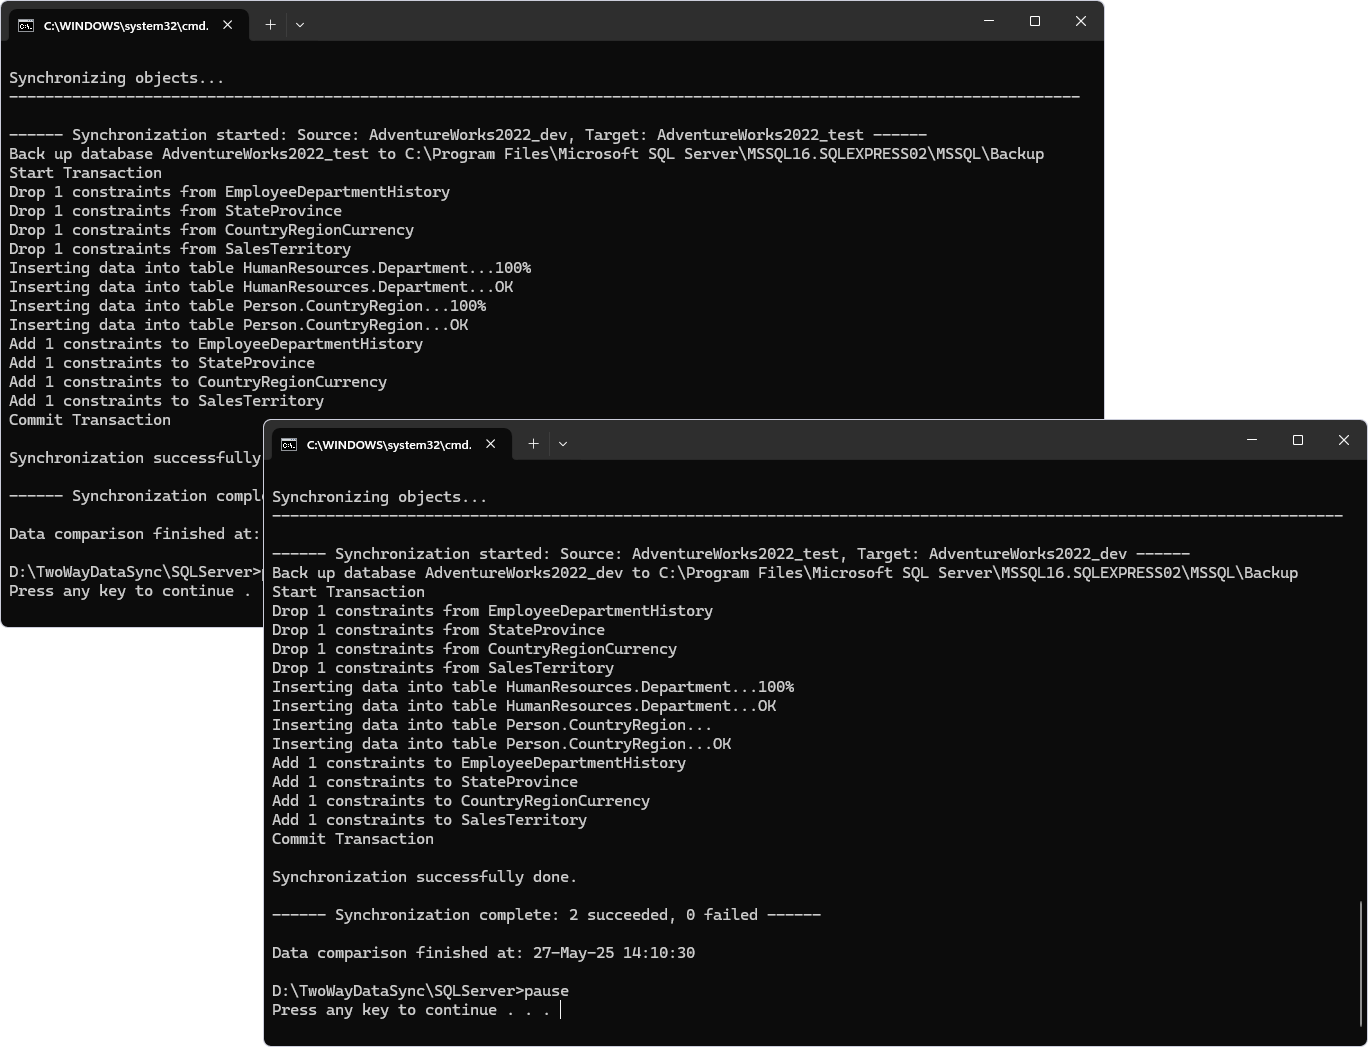Minimize the front terminal window
The width and height of the screenshot is (1368, 1047).
pos(1252,440)
